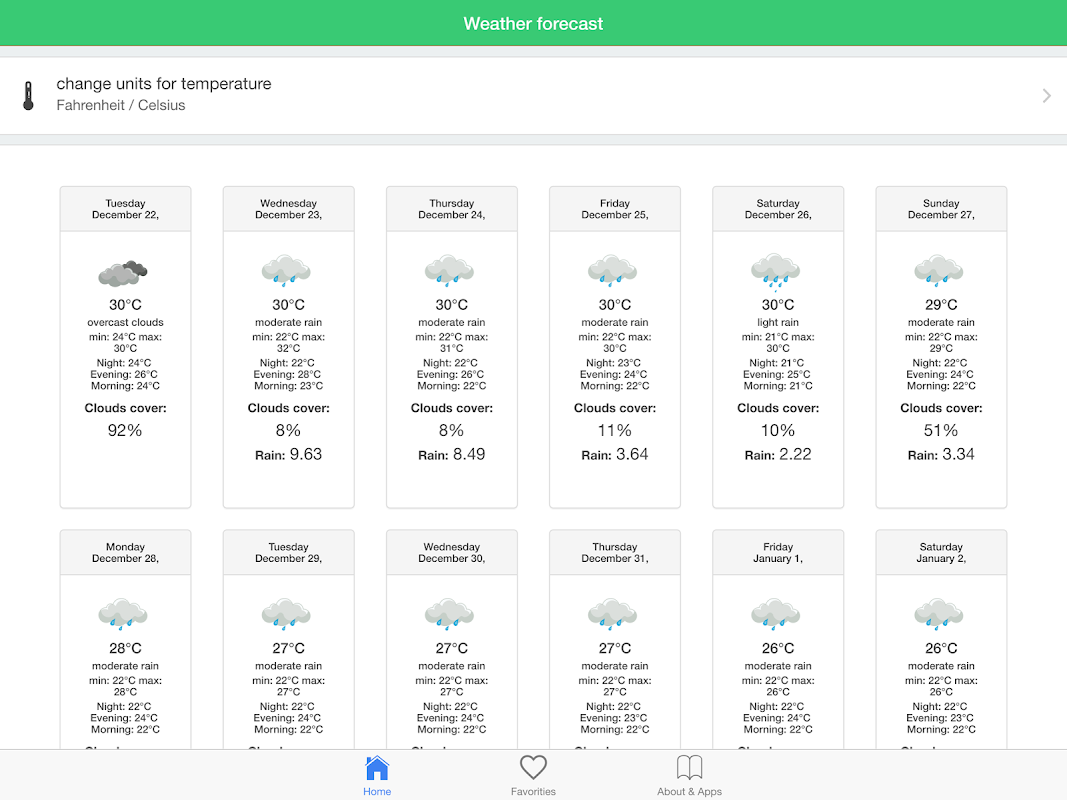Viewport: 1067px width, 800px height.
Task: Select Thursday December 24 card header
Action: 452,209
